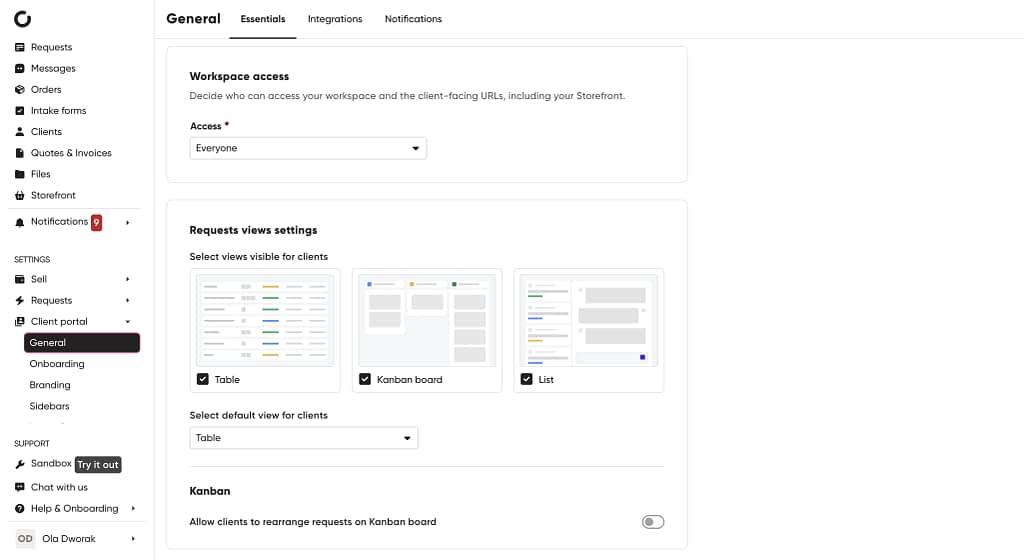Expand the Sell settings arrow
The image size is (1024, 560).
click(x=128, y=279)
